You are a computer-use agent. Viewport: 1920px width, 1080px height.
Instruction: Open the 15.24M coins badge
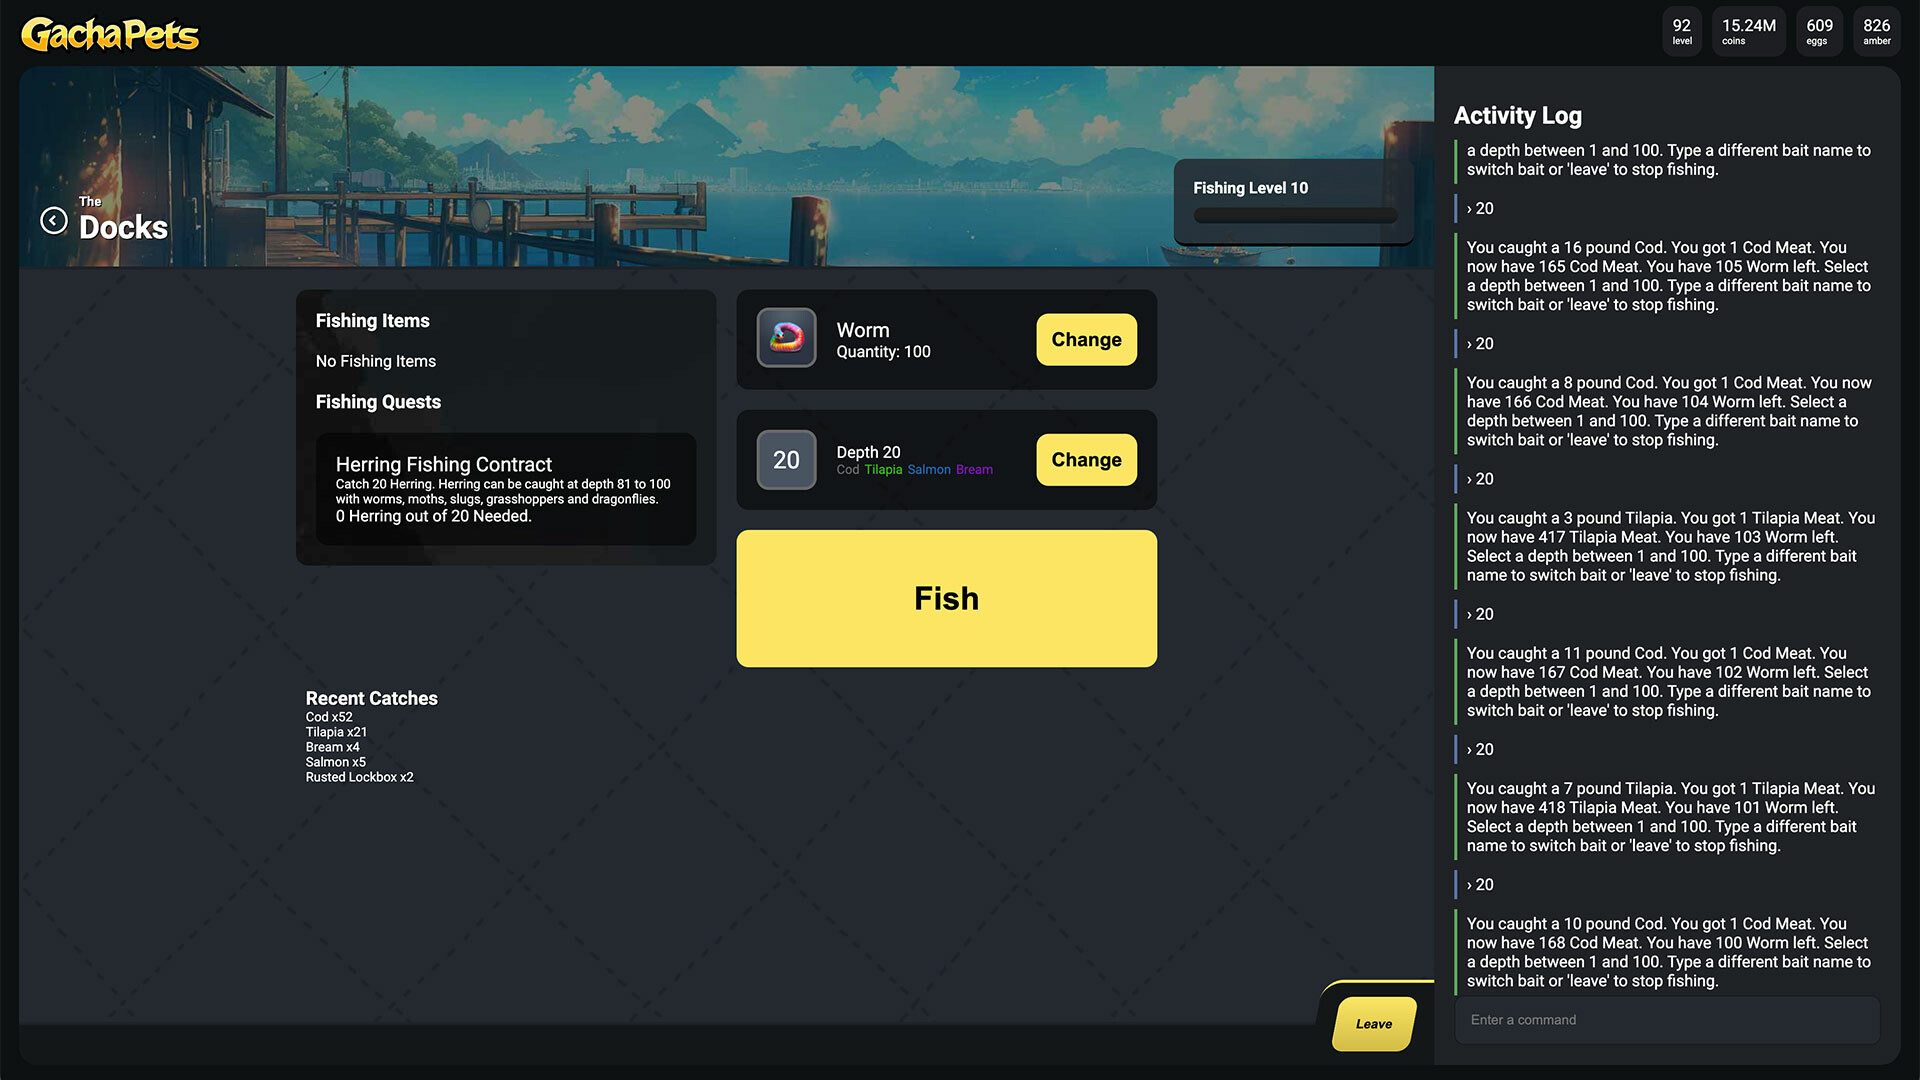coord(1748,31)
